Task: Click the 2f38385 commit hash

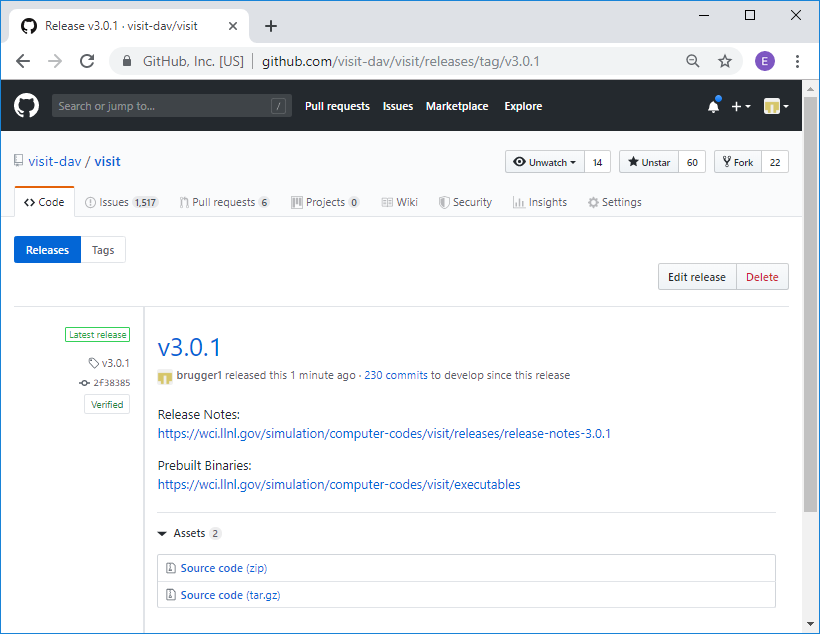Action: pos(111,383)
